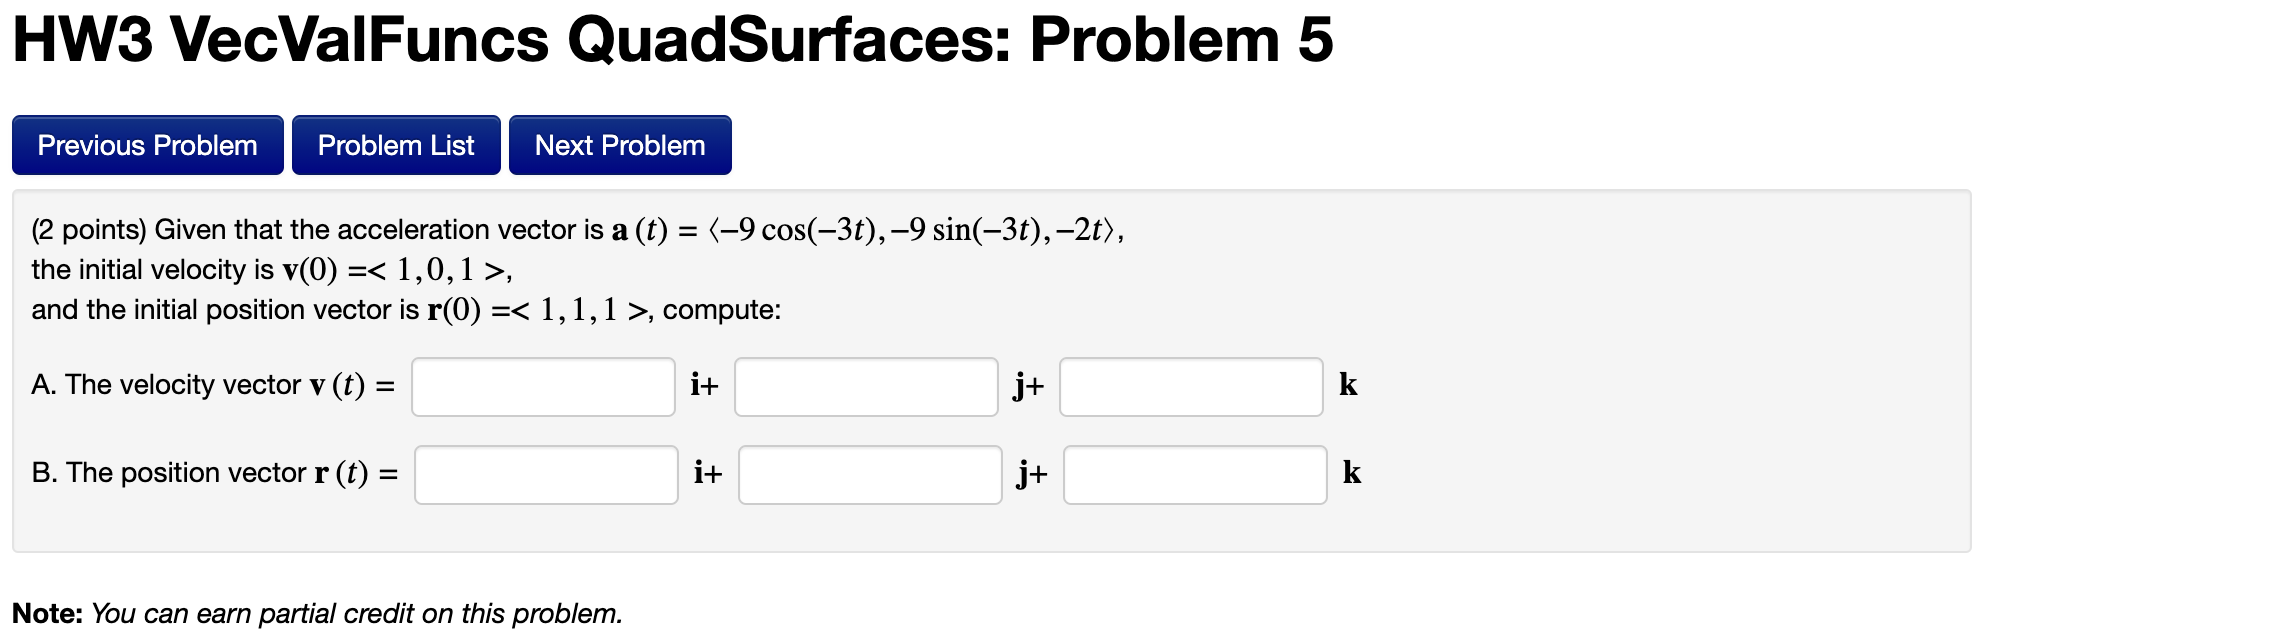Go to the Next Problem
2288x634 pixels.
[x=620, y=145]
